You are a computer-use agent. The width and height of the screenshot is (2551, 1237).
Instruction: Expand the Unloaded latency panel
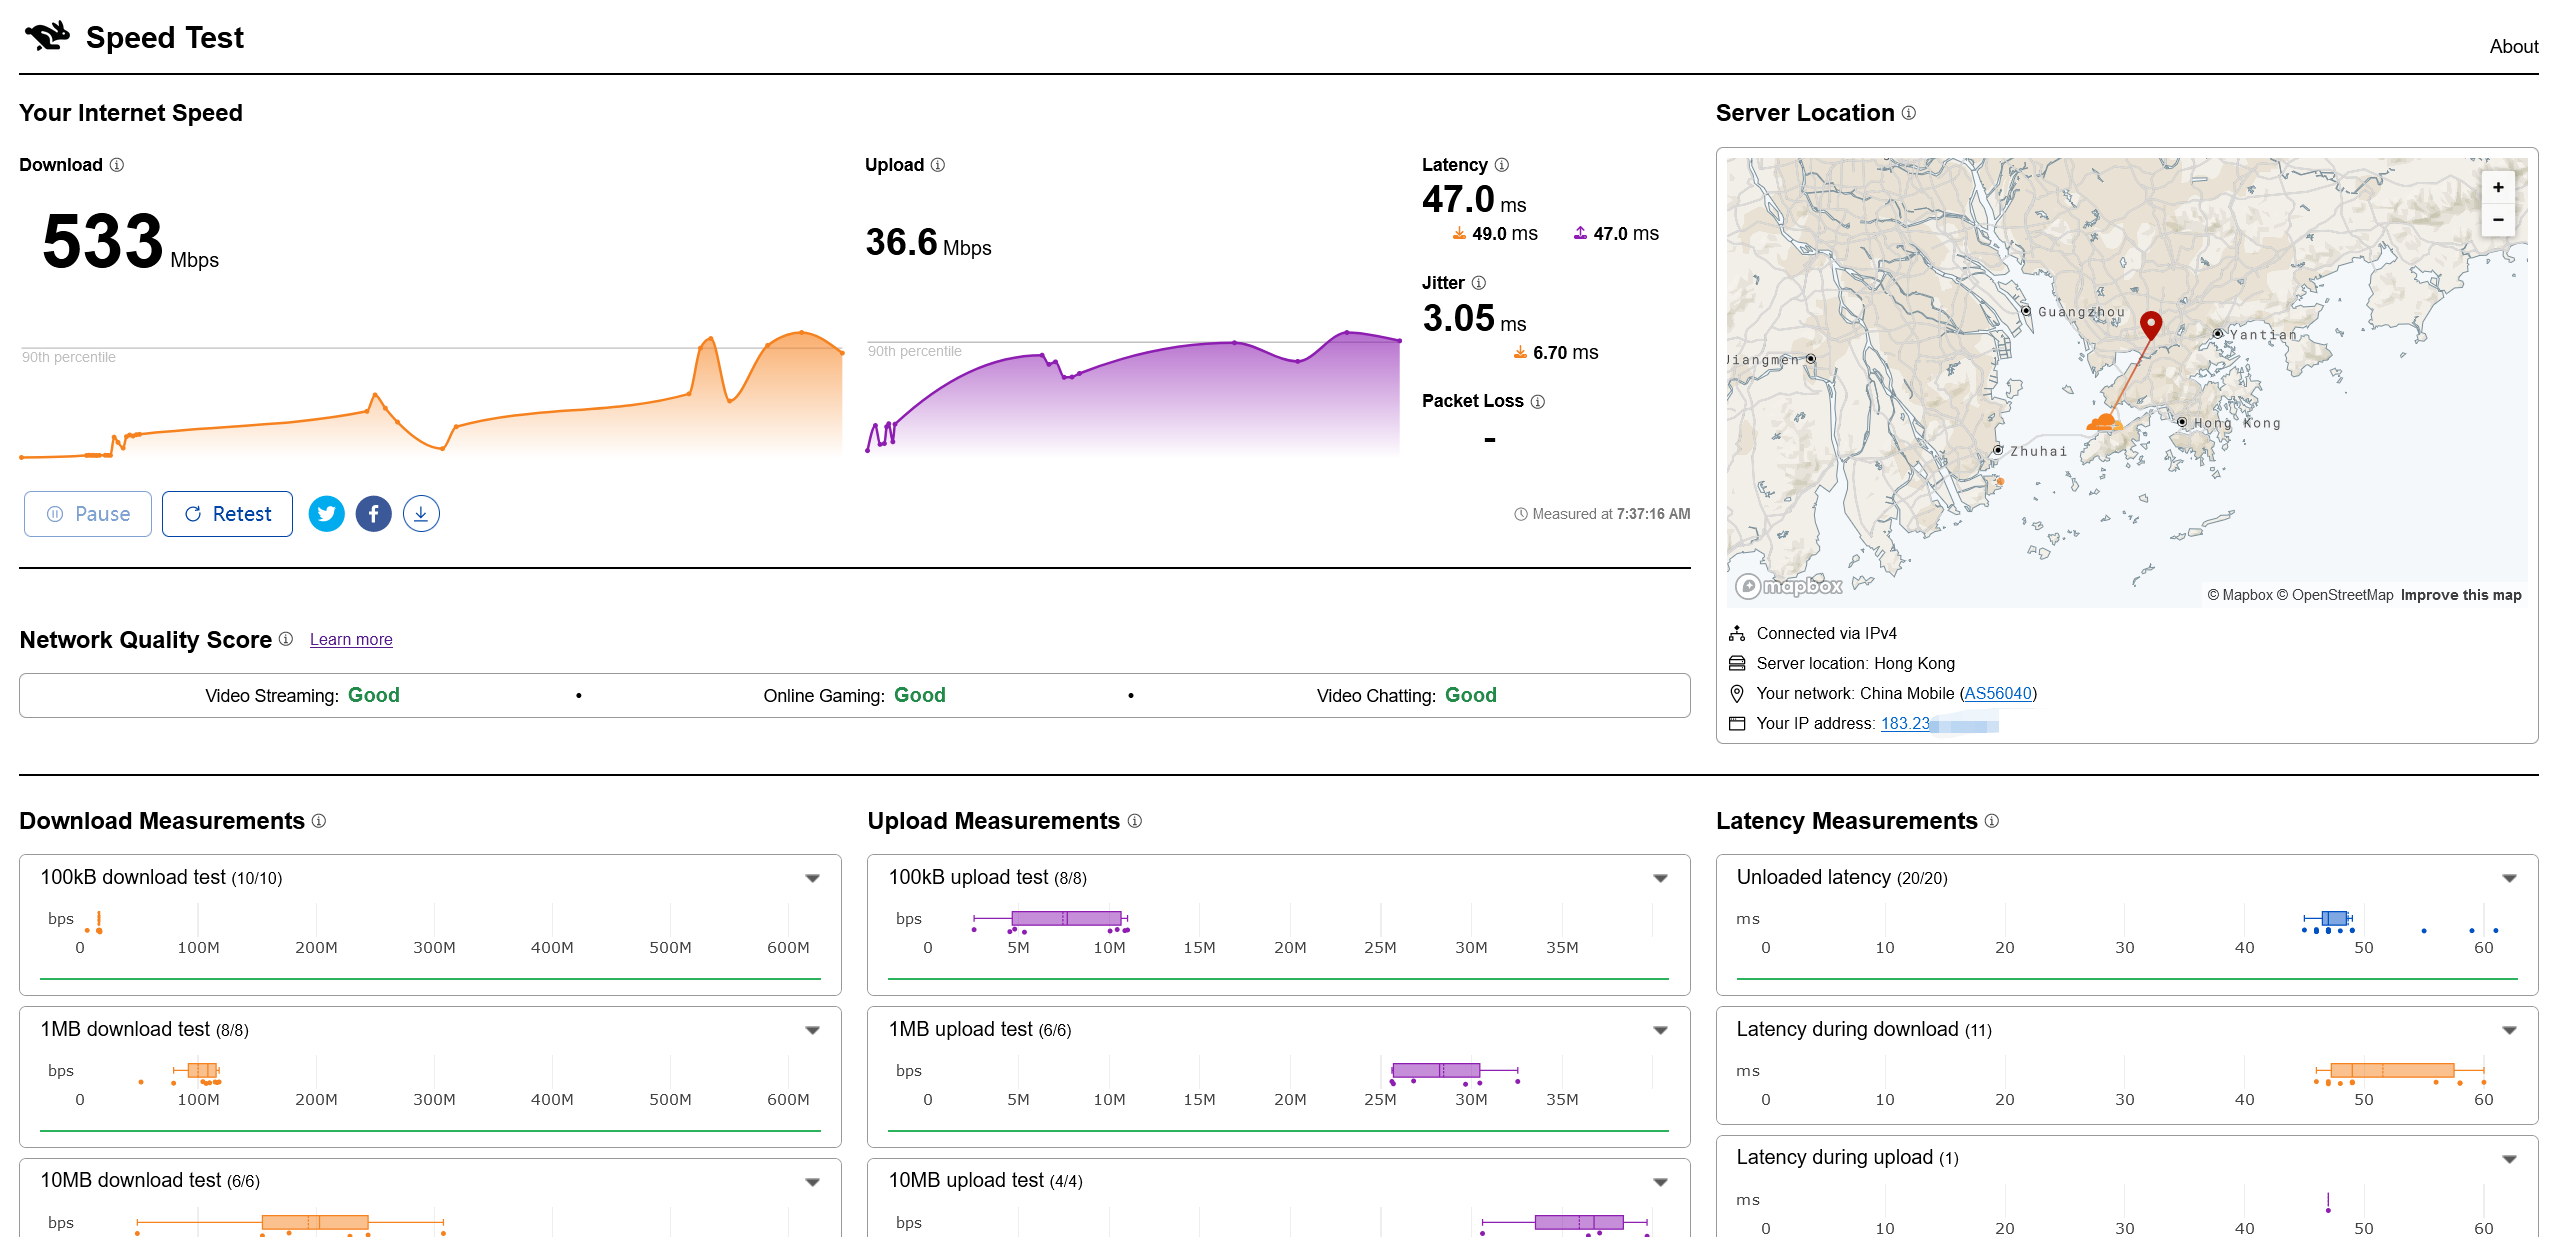(2509, 878)
